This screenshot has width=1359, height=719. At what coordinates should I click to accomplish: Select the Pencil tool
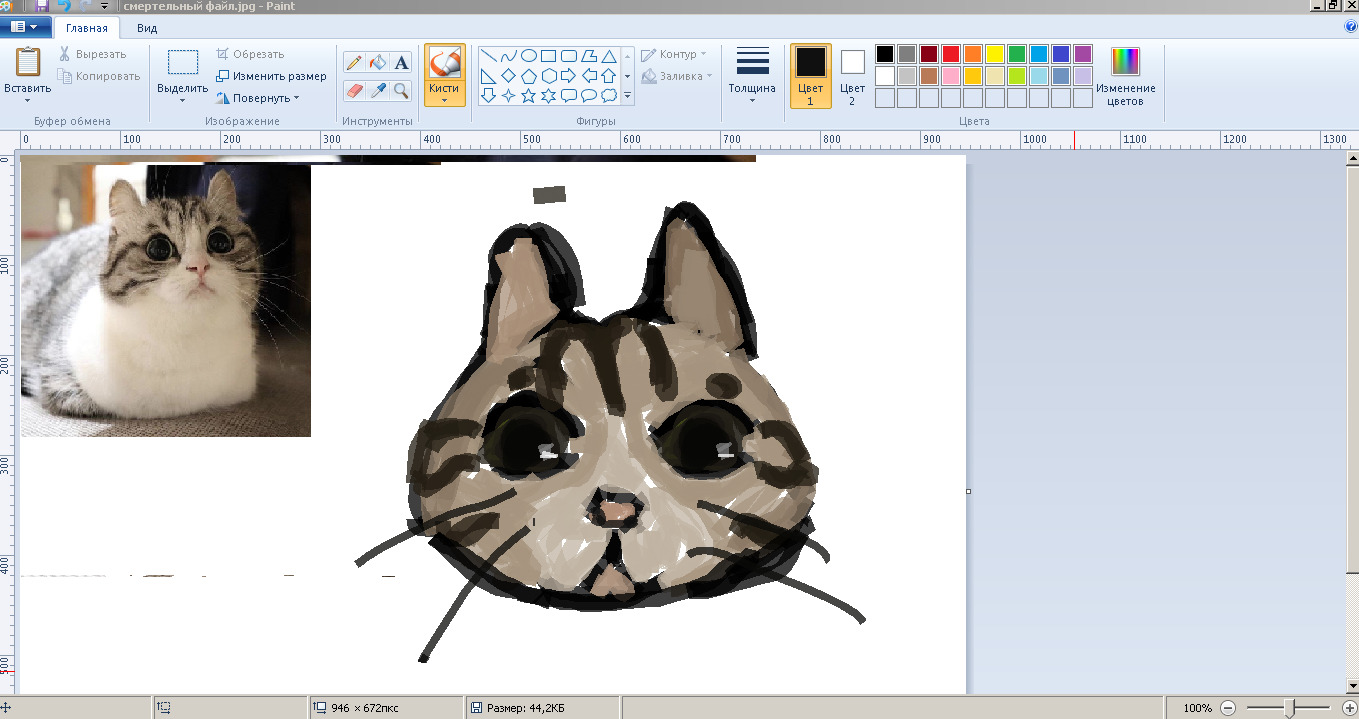click(354, 63)
